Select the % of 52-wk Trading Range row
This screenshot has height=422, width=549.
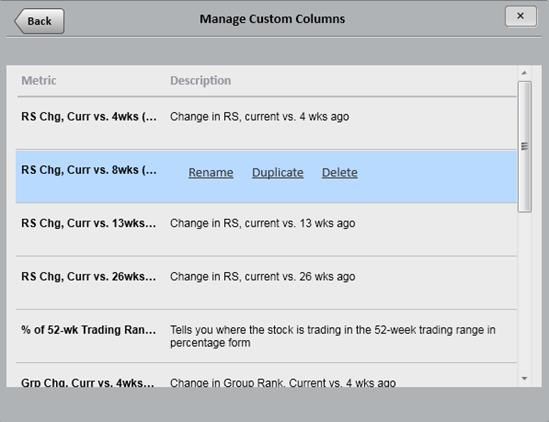coord(266,337)
